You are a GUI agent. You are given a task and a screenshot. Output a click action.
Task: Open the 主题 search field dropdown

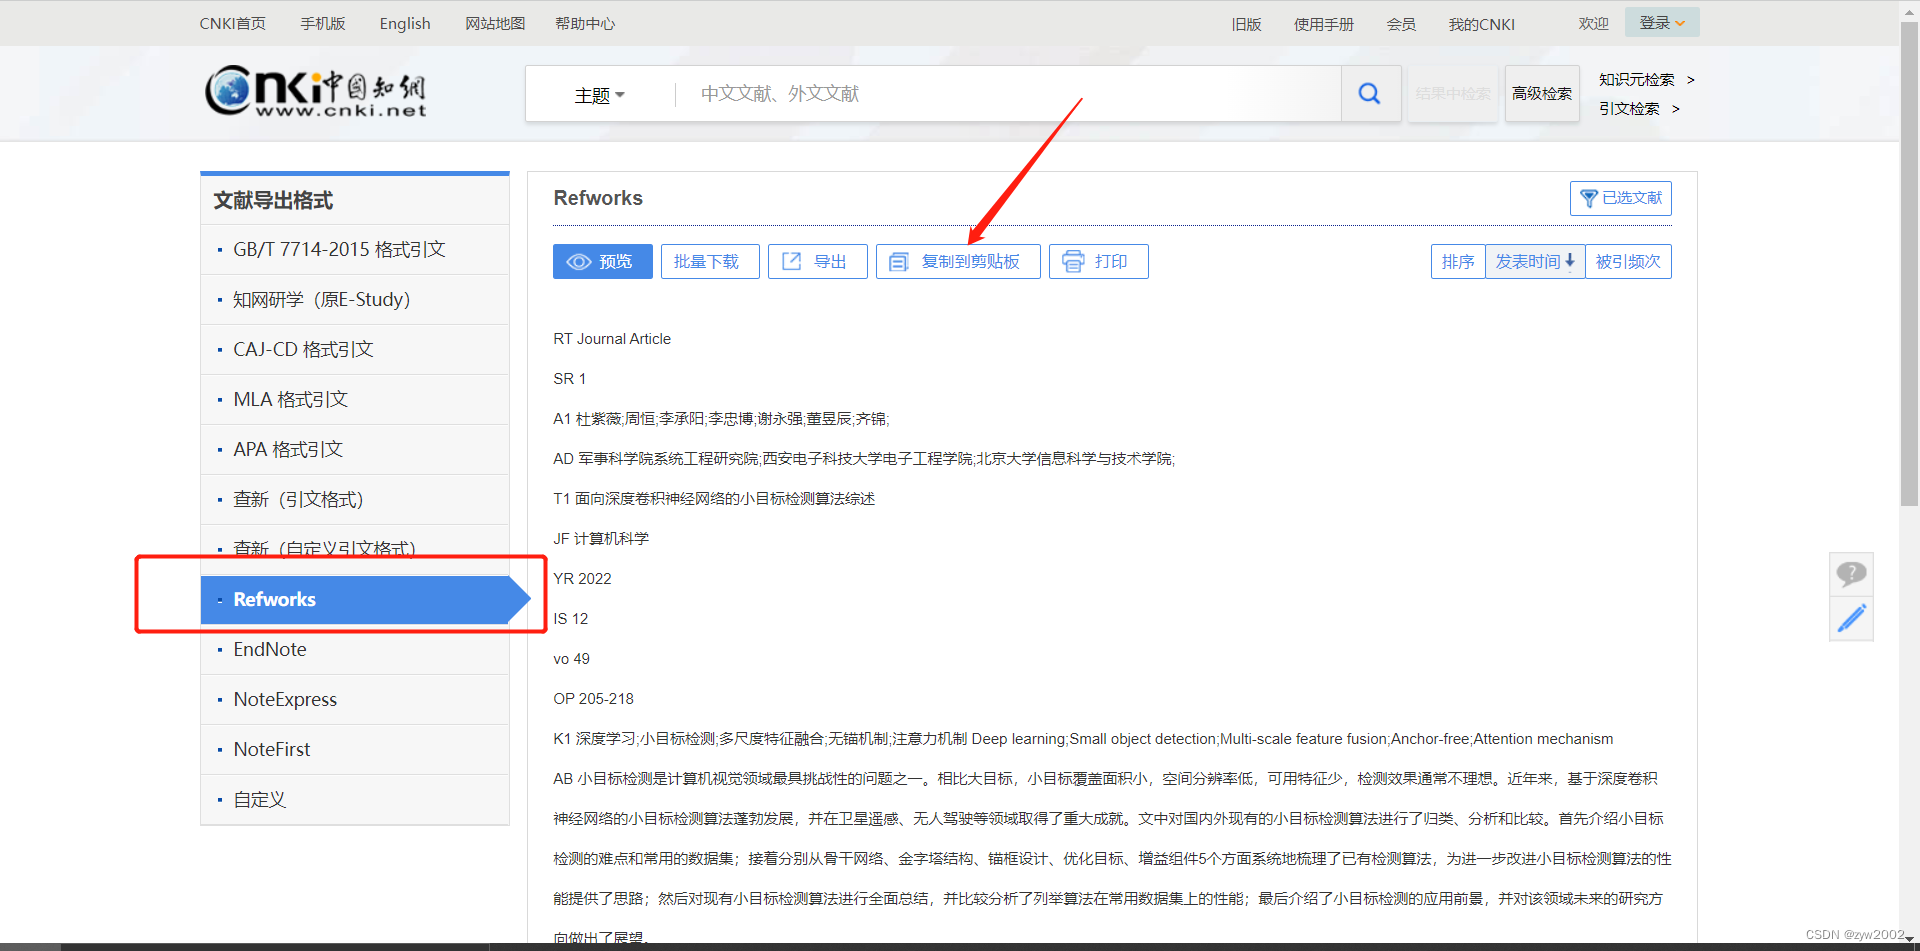click(x=599, y=95)
